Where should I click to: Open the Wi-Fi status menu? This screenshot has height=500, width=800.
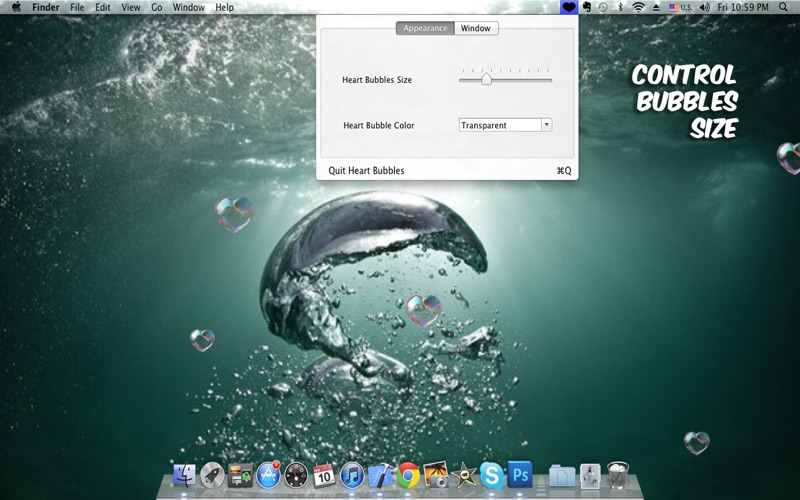pos(638,7)
